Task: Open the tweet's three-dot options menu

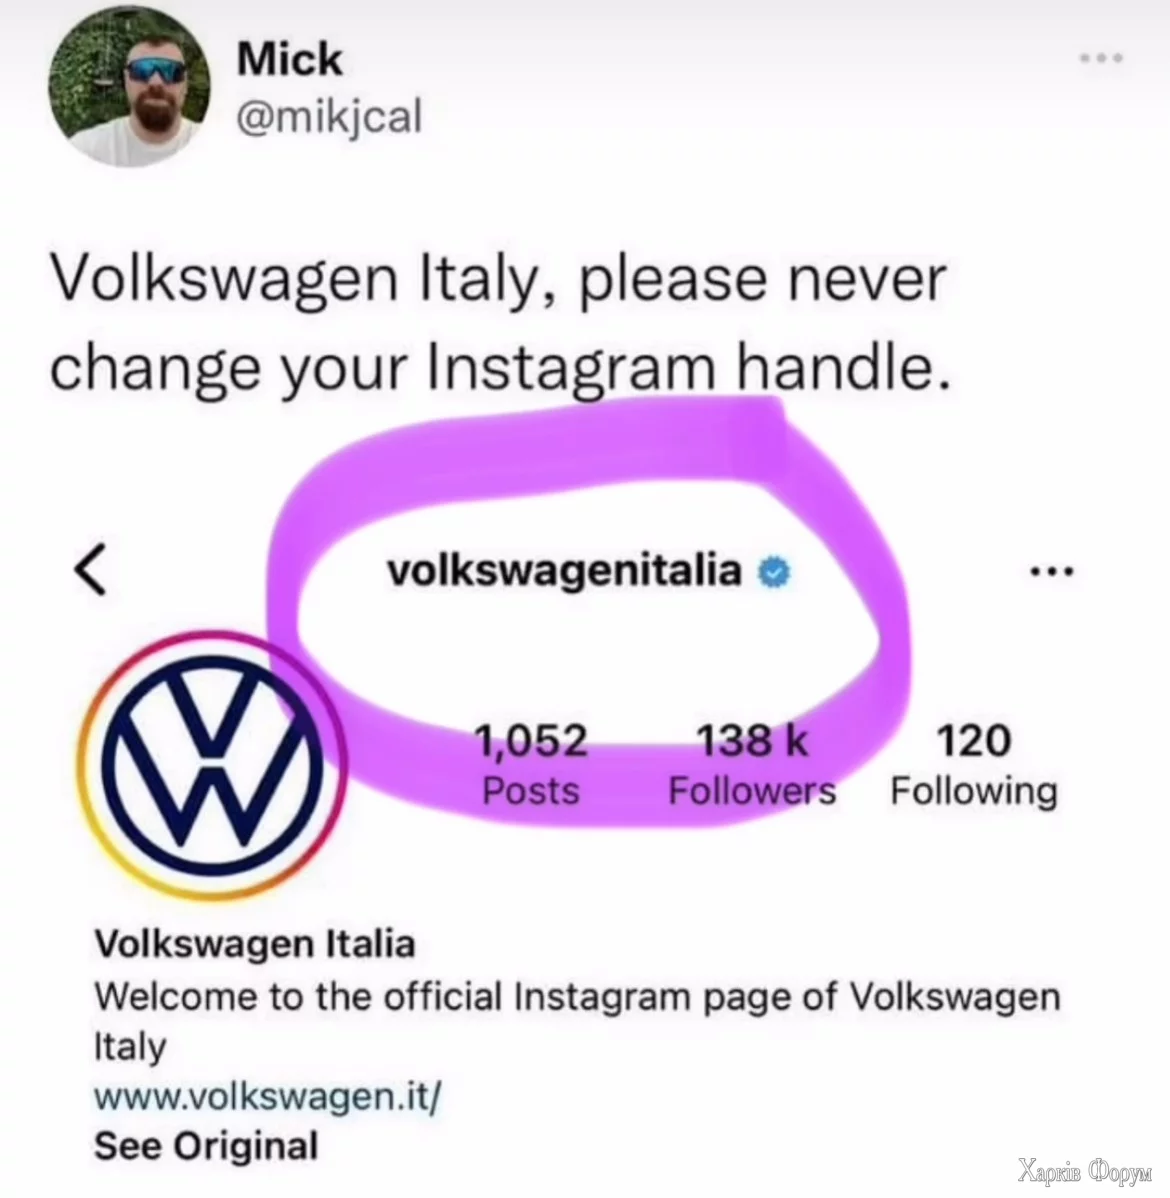Action: pyautogui.click(x=1100, y=58)
